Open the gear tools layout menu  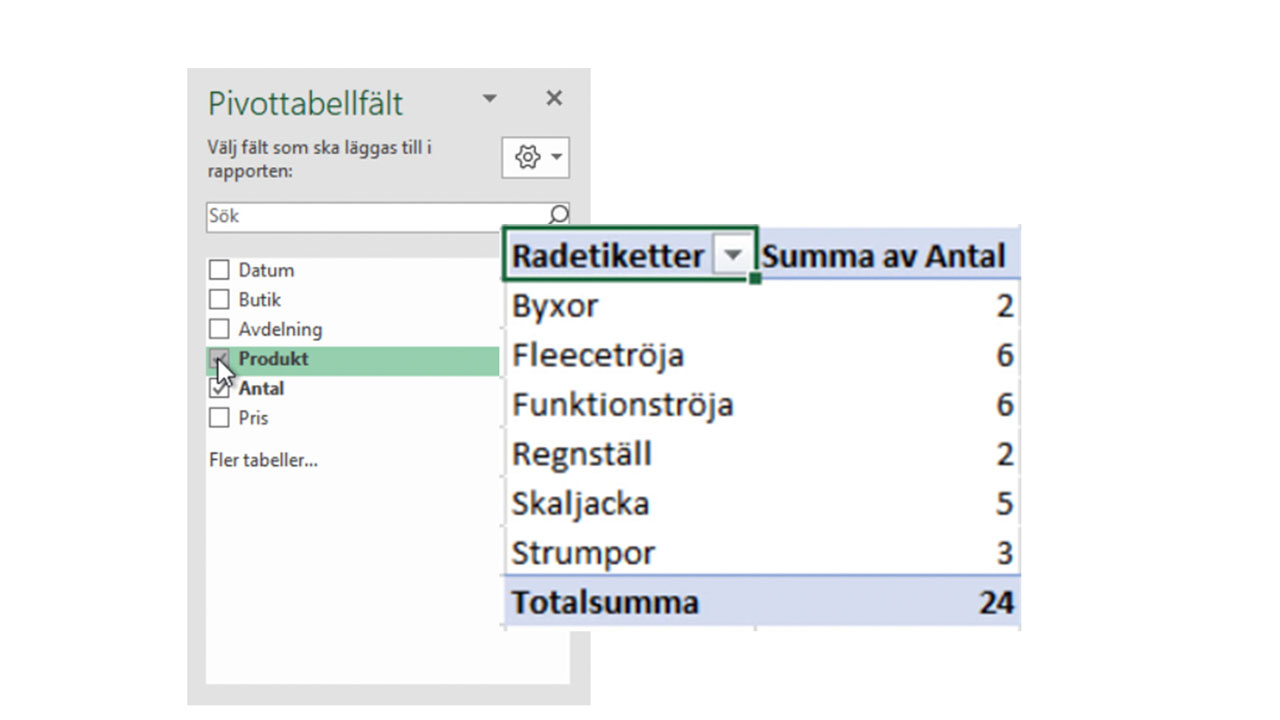[x=535, y=158]
